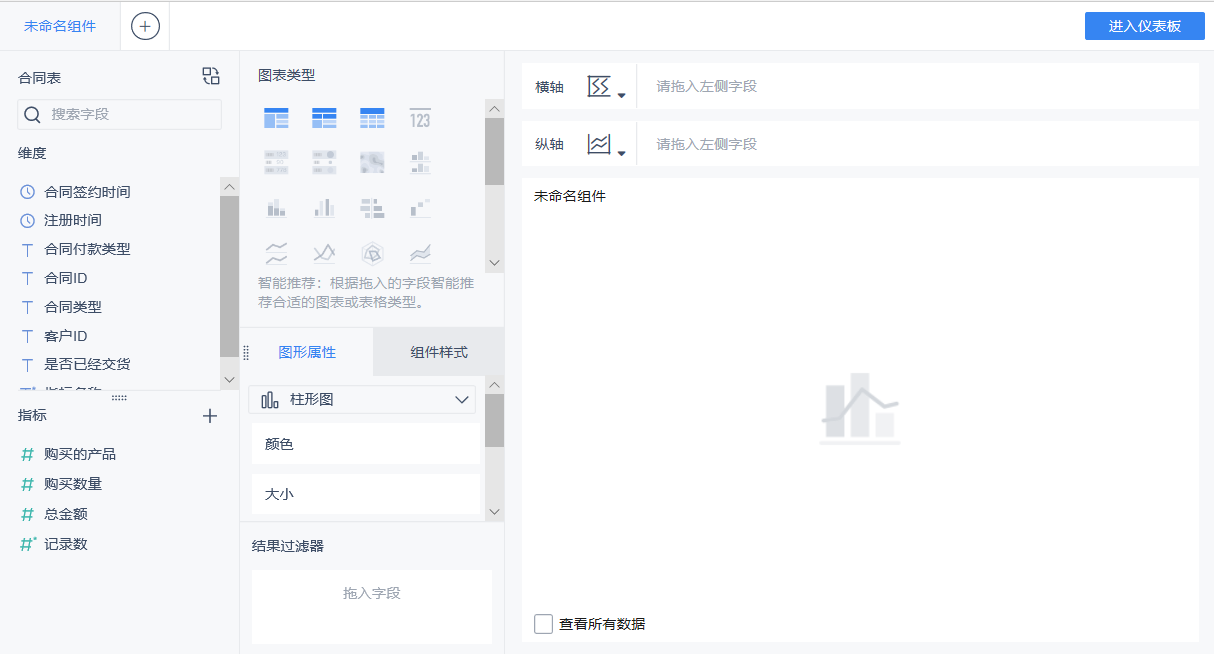Select the detail table chart type icon

pyautogui.click(x=372, y=118)
